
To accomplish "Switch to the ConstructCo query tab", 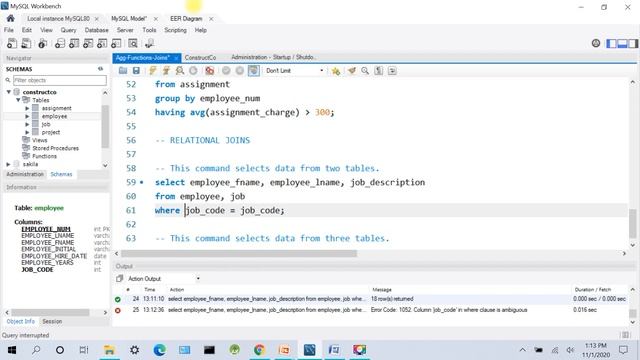I will pyautogui.click(x=200, y=58).
